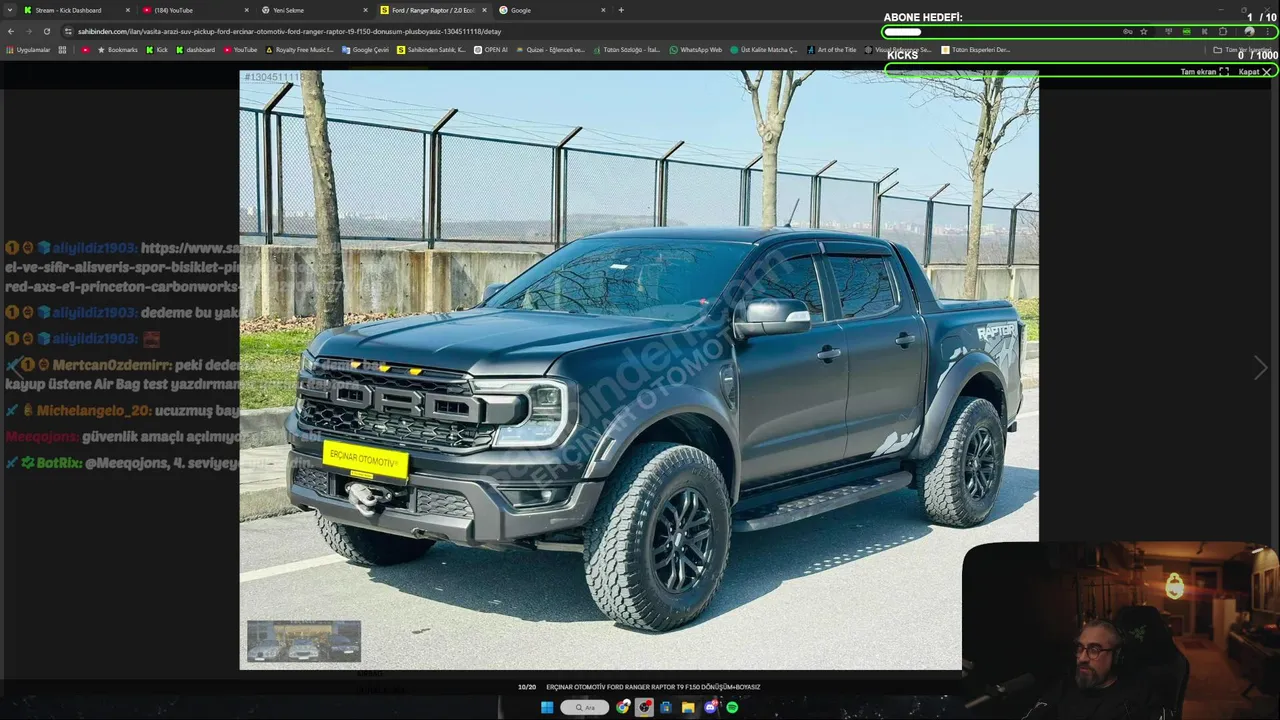Open Üst Kalite Matcha bookmark
This screenshot has height=720, width=1280.
[x=764, y=49]
